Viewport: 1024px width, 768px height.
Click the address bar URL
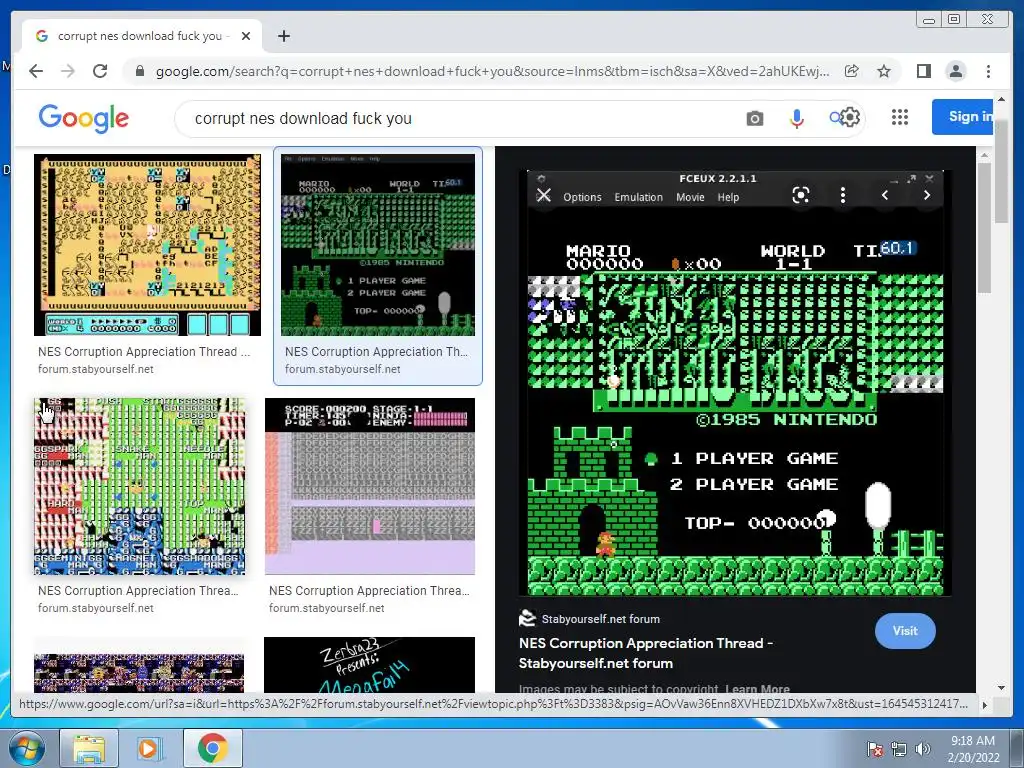492,71
